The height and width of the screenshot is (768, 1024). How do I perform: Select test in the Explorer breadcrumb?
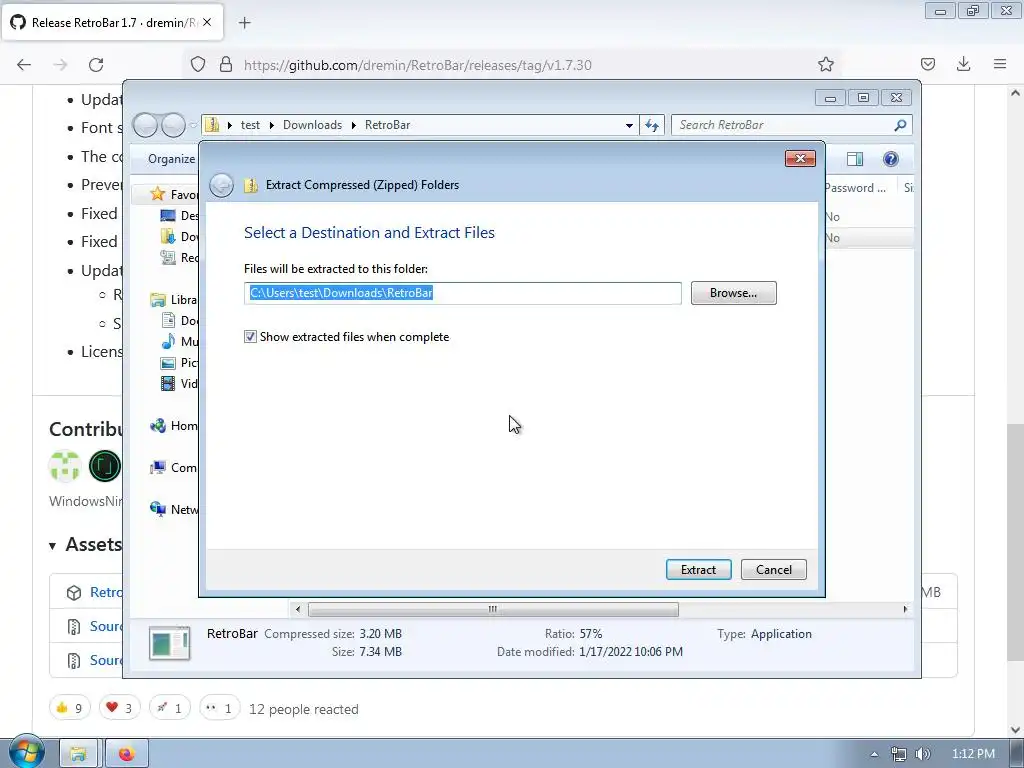coord(250,125)
